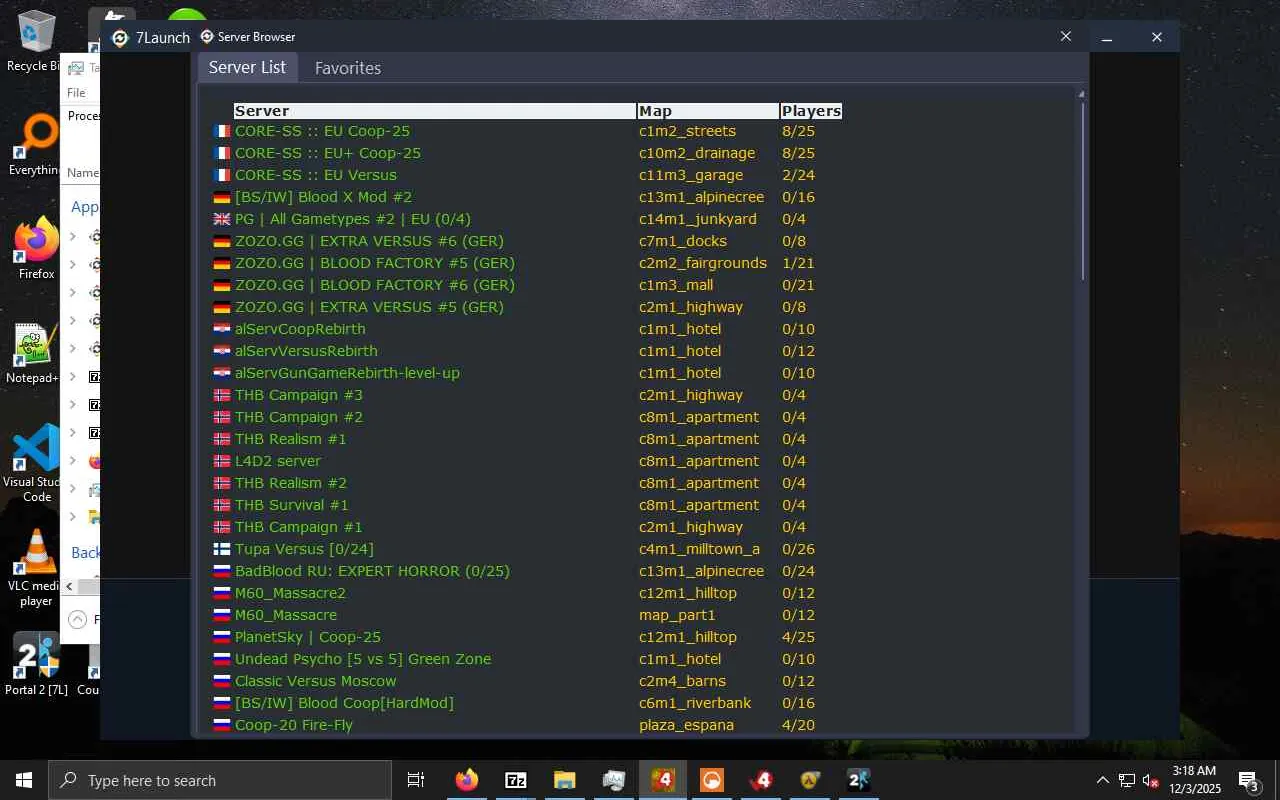Select the THB Realism #1 server

[291, 439]
